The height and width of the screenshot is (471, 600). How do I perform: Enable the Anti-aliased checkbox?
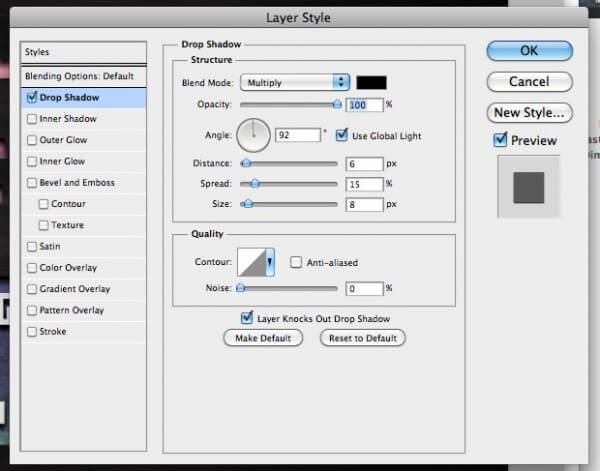296,262
